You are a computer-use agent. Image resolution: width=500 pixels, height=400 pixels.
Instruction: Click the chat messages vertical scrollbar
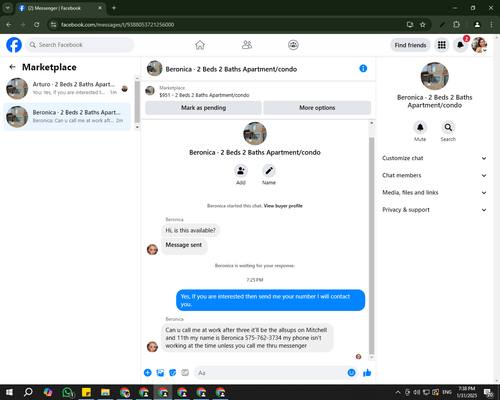tap(372, 245)
